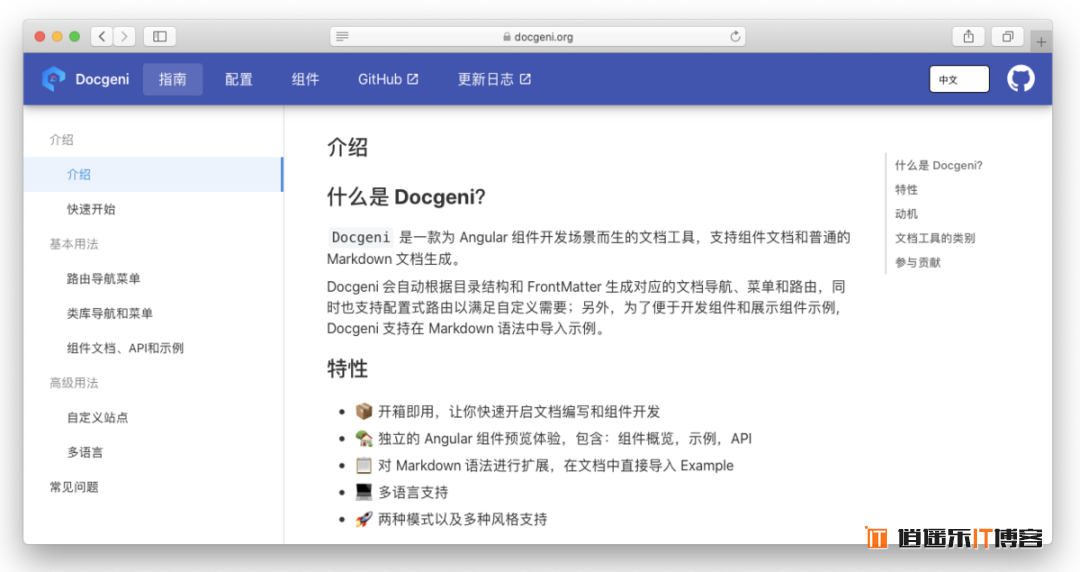Jump to 文档工具的类别 in the table of contents

tap(935, 238)
